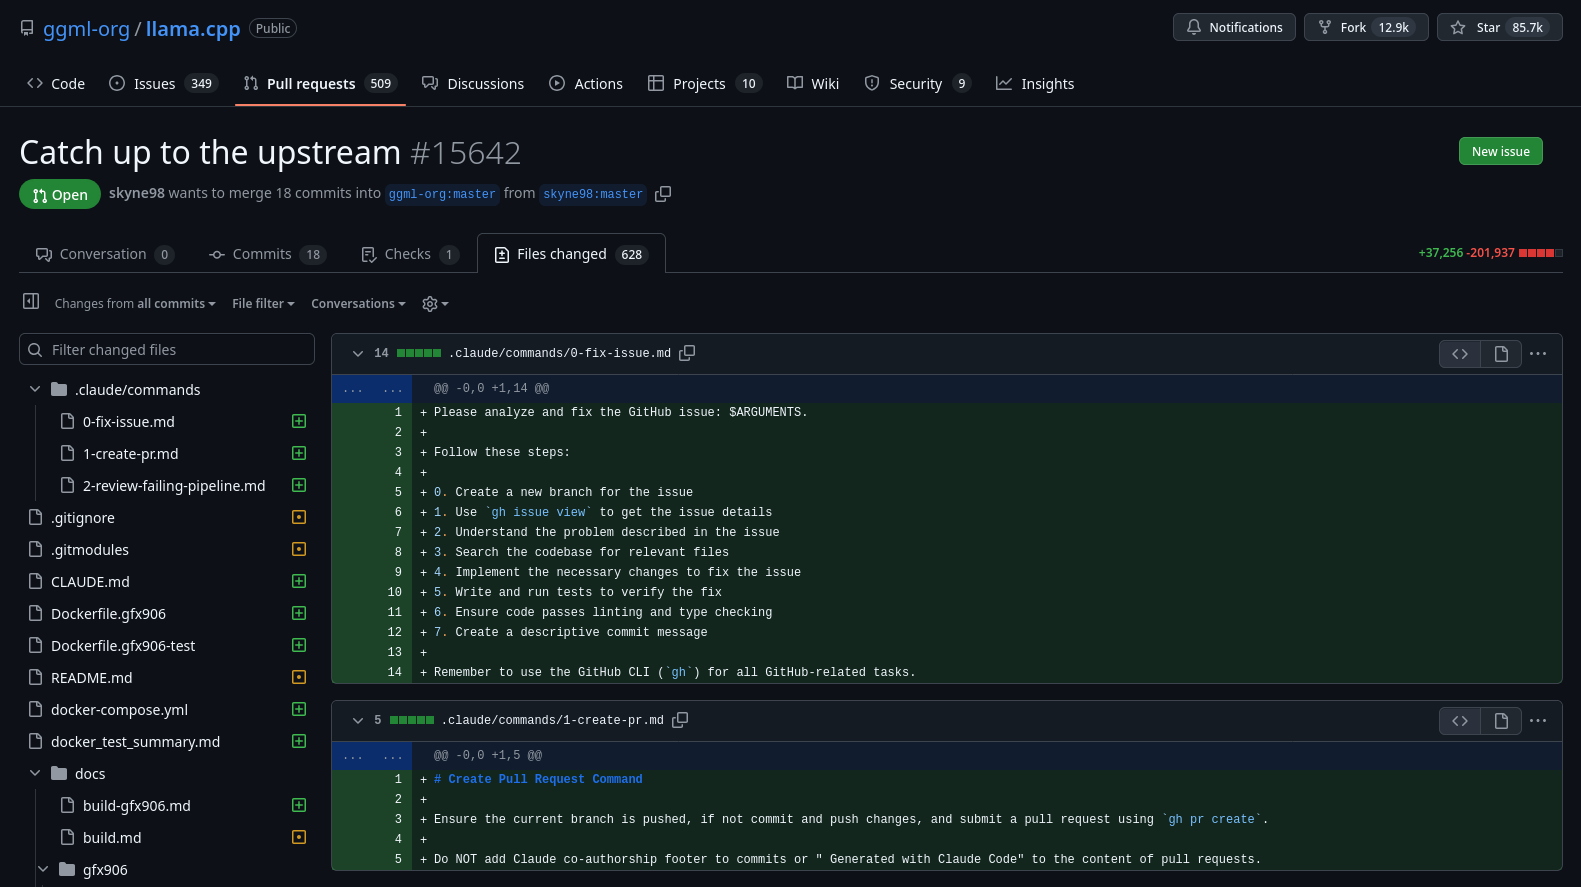Open the File filter dropdown

pyautogui.click(x=263, y=304)
